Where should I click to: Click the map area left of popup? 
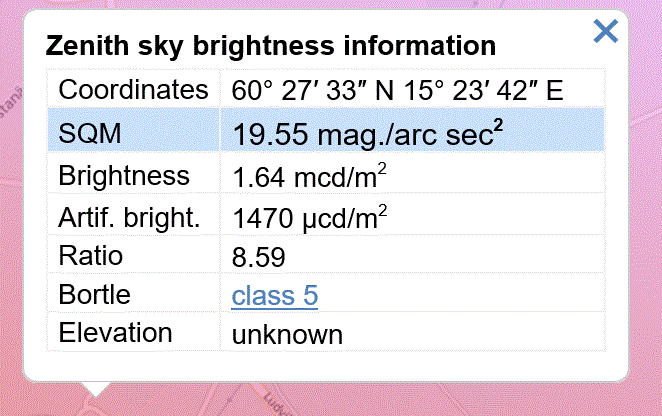click(x=11, y=211)
